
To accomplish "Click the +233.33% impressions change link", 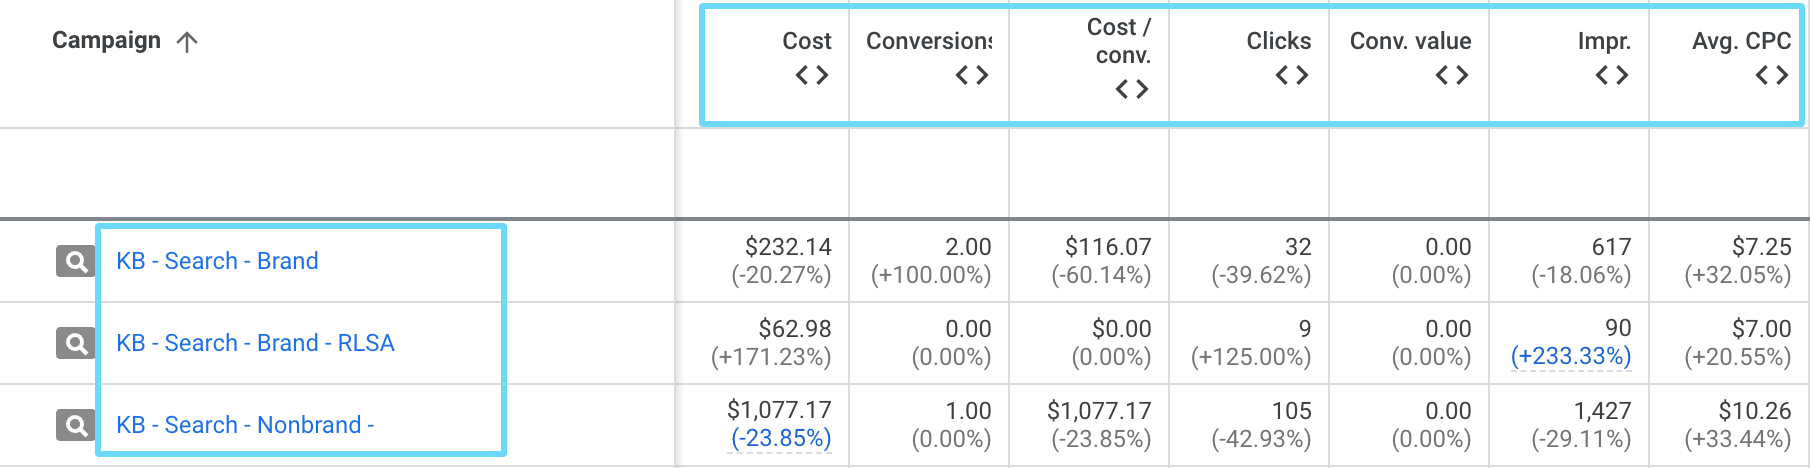I will pos(1571,356).
